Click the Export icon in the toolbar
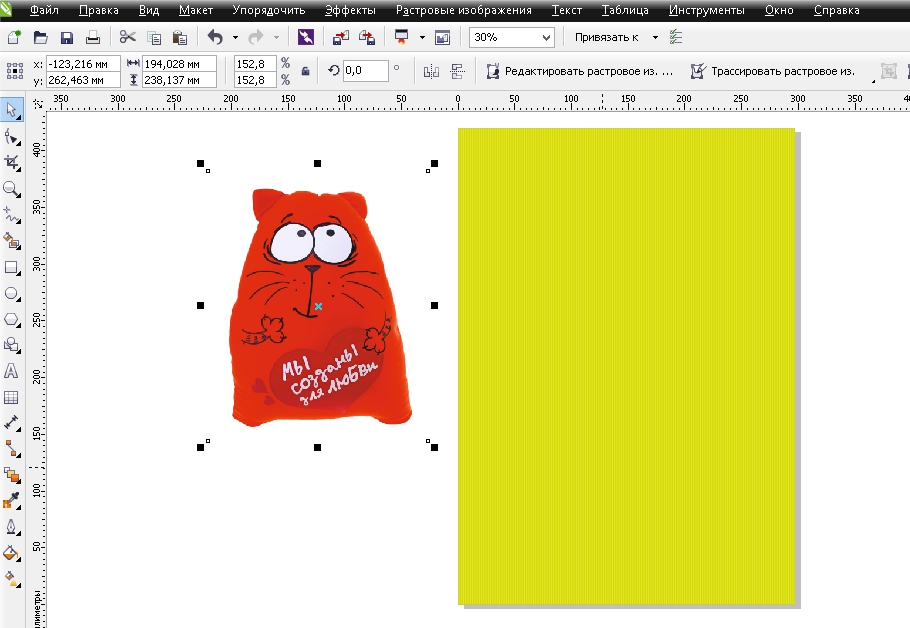910x628 pixels. (367, 38)
